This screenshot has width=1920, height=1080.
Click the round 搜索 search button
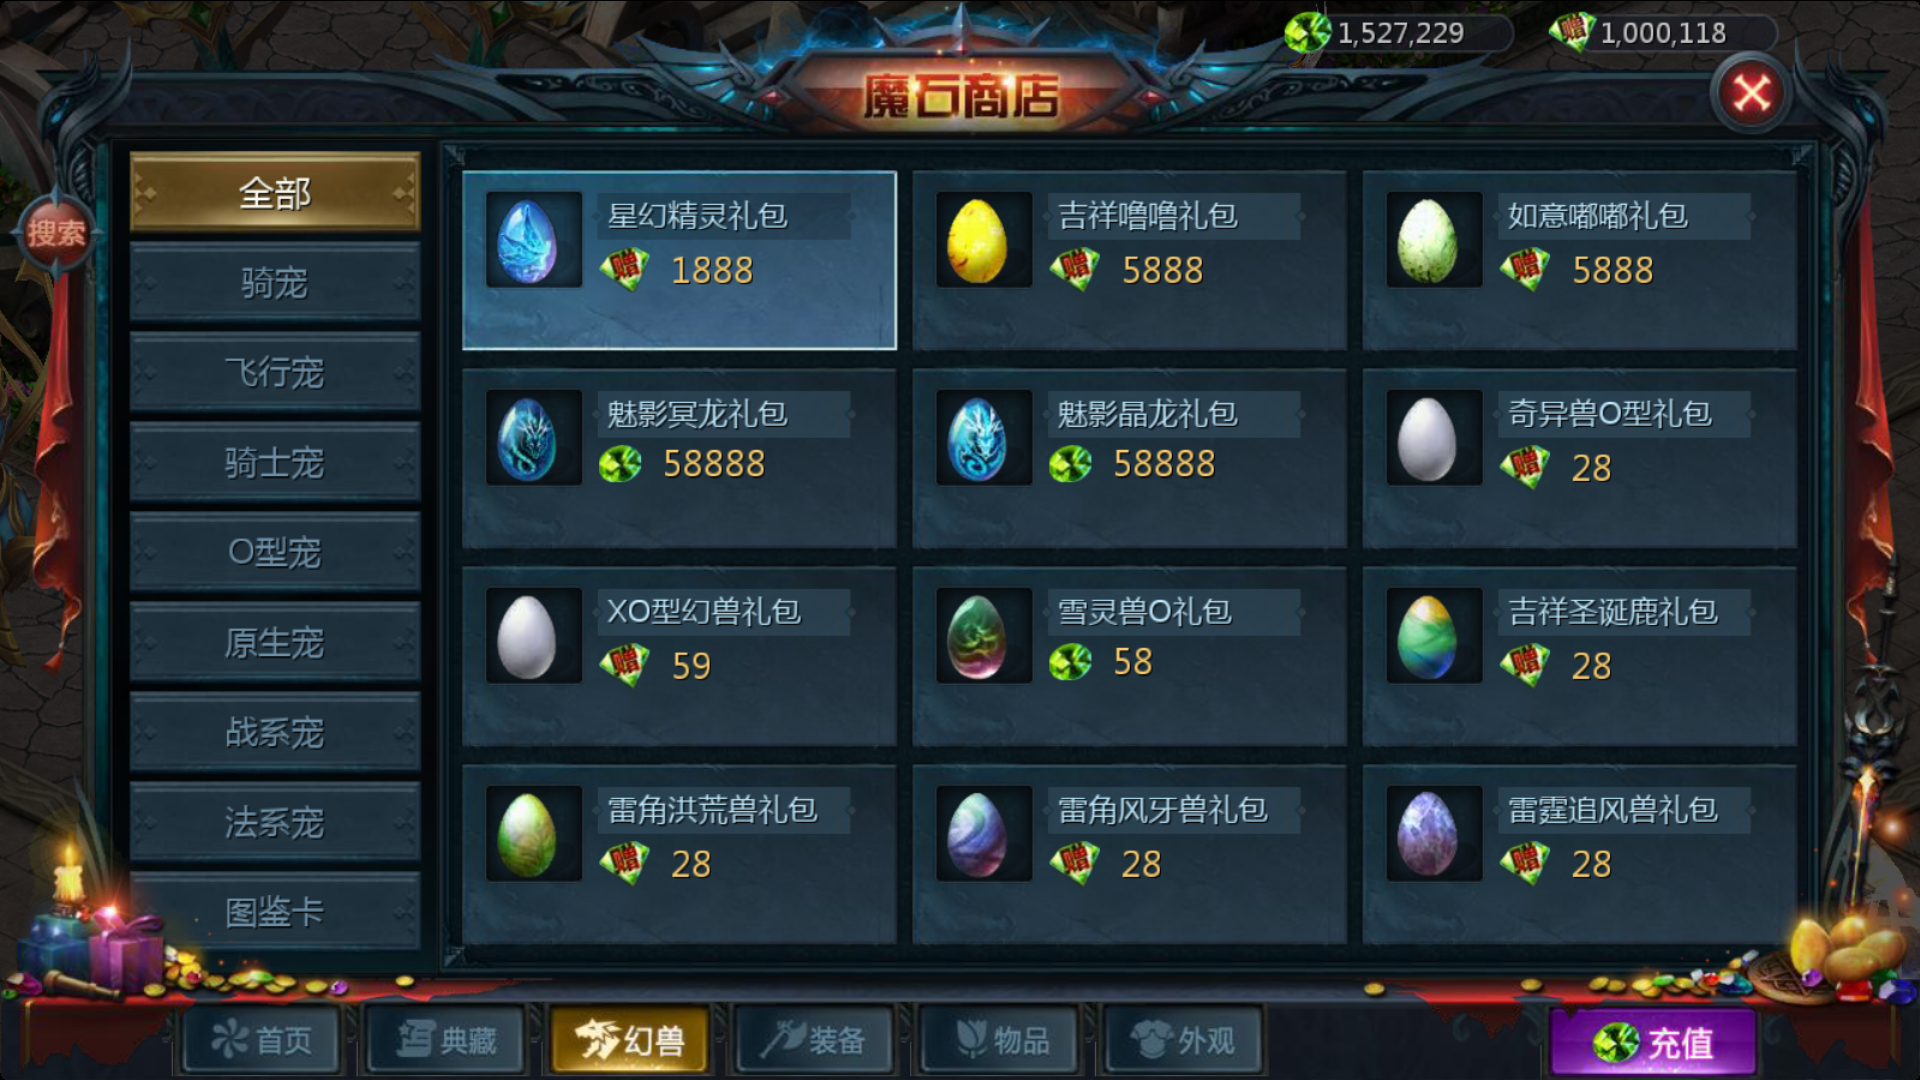tap(56, 233)
